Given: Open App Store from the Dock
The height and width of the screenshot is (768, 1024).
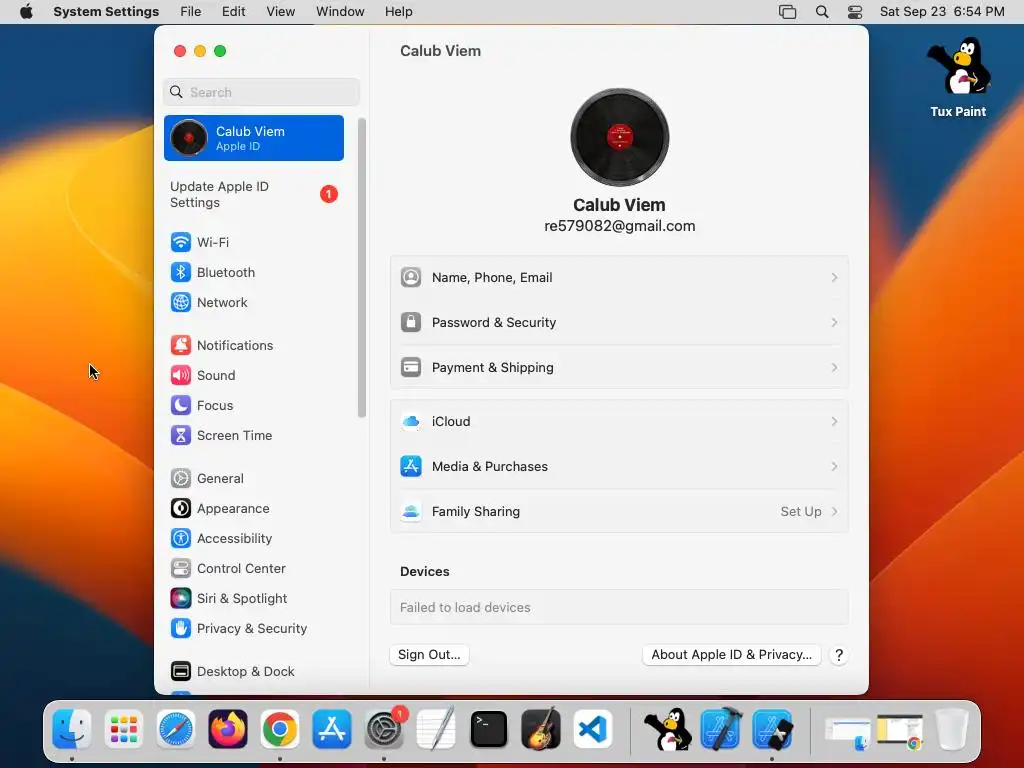Looking at the screenshot, I should point(332,729).
